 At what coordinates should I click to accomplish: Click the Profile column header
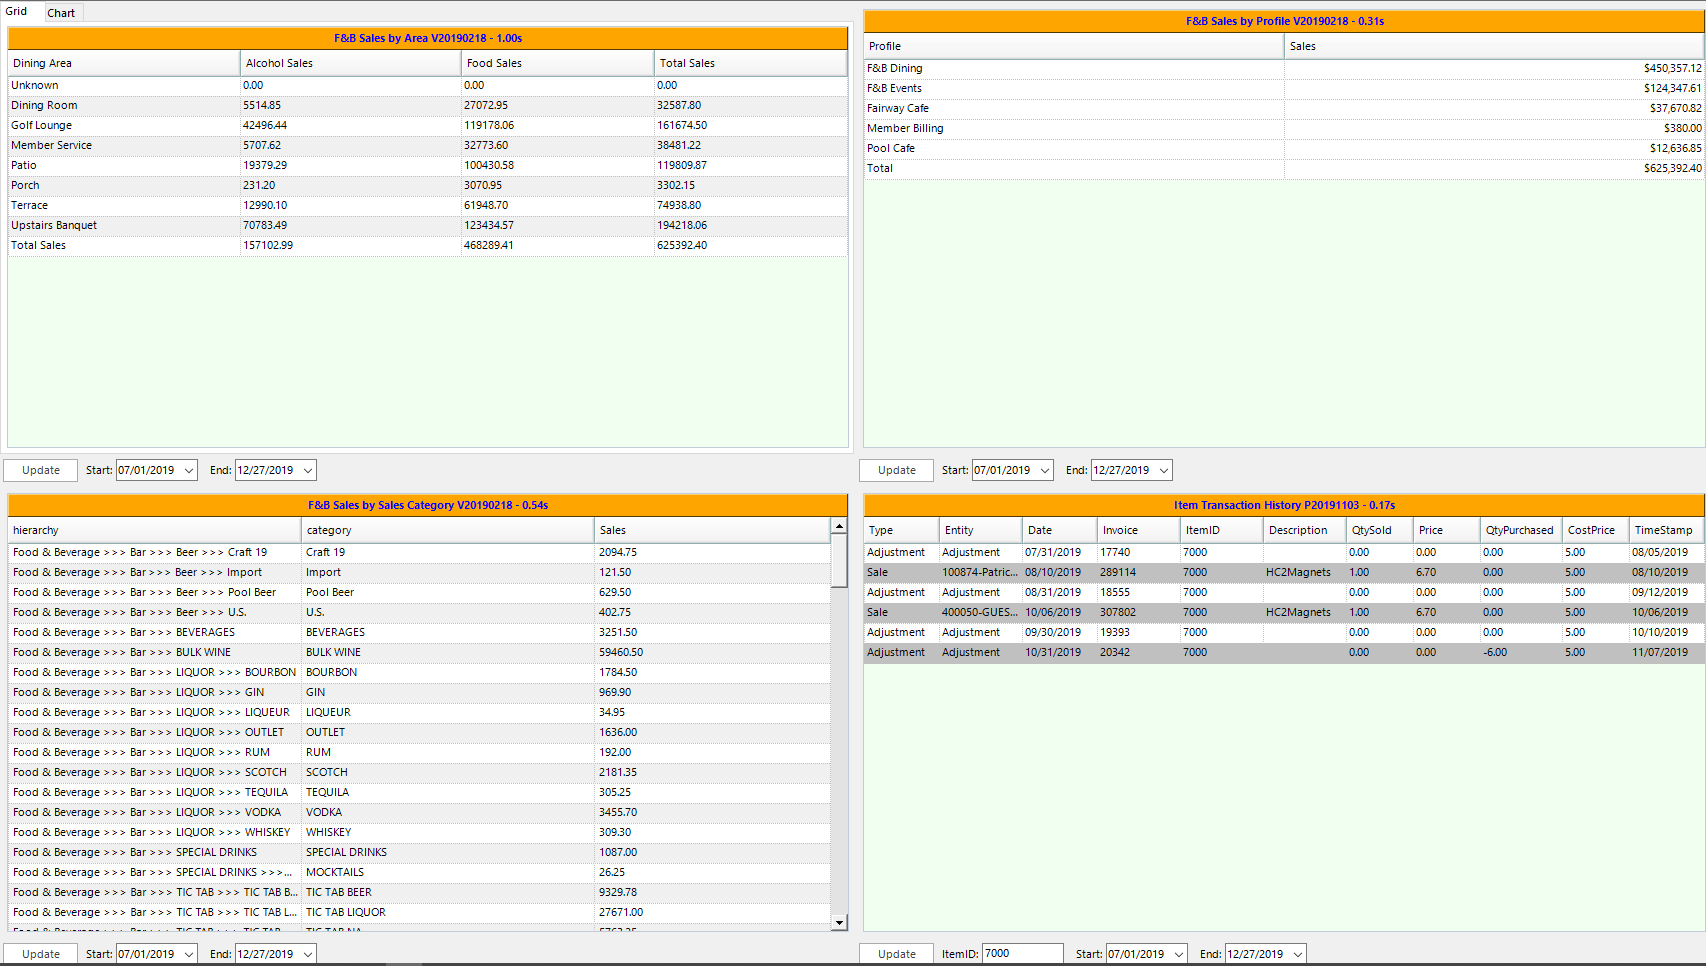(1073, 46)
